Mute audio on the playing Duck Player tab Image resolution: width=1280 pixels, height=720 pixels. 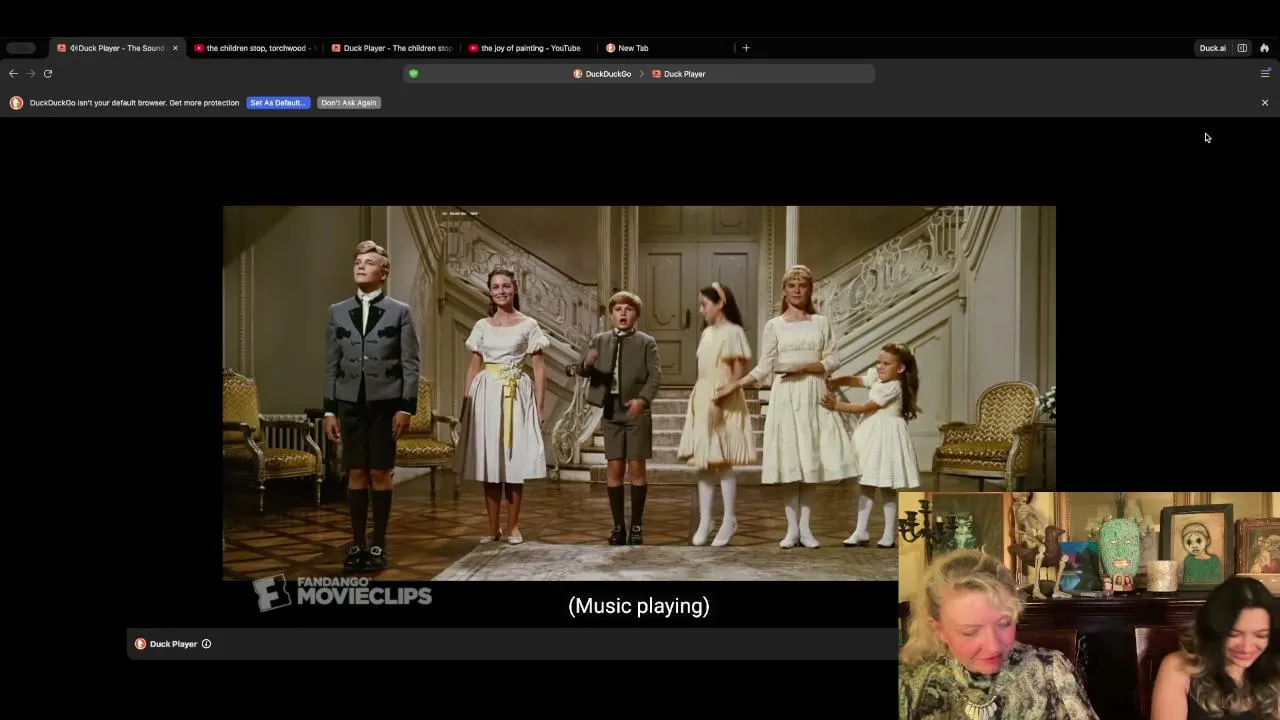coord(73,48)
